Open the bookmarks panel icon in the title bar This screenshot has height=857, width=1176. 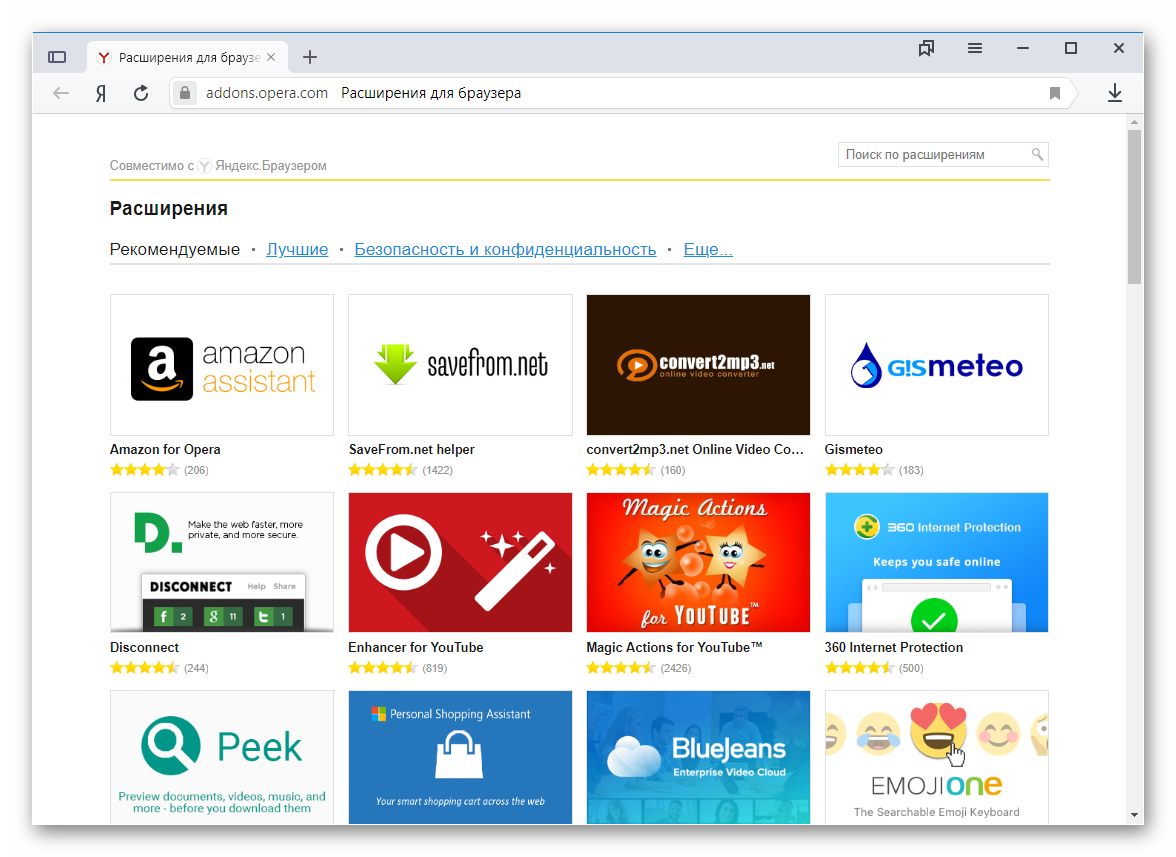click(926, 49)
